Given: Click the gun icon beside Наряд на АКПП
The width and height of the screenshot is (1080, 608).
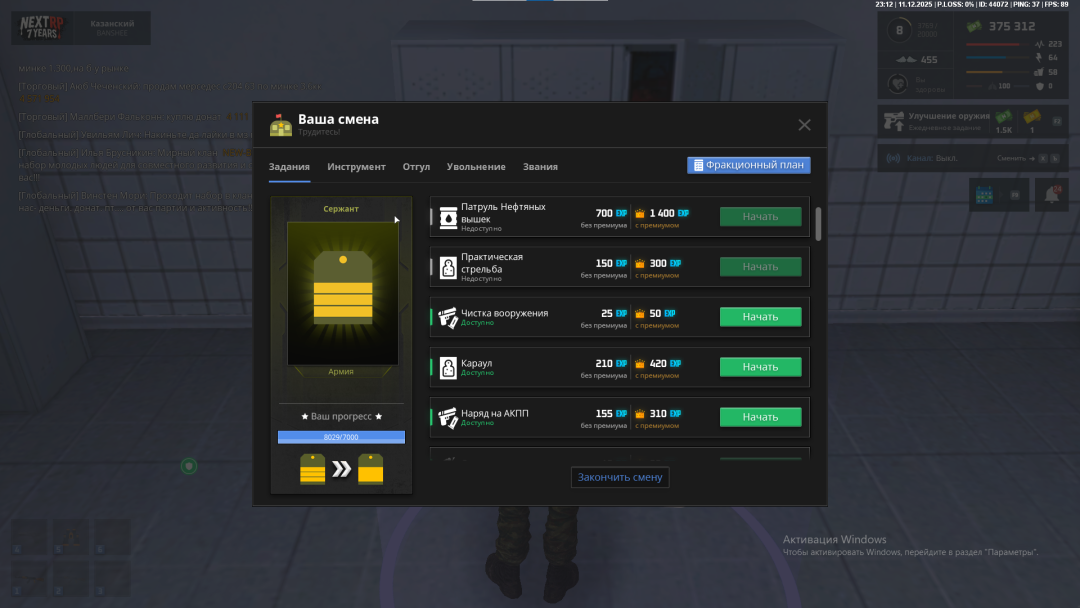Looking at the screenshot, I should 448,417.
